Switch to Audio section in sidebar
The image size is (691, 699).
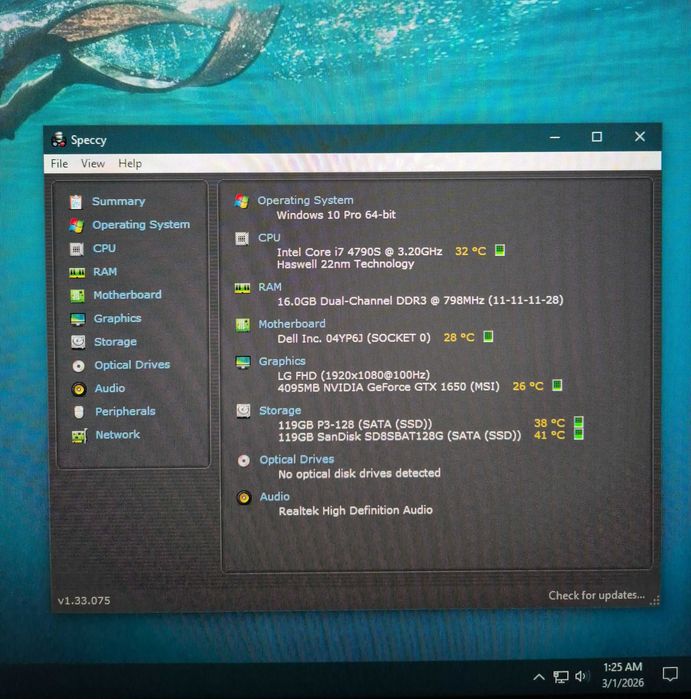point(110,388)
